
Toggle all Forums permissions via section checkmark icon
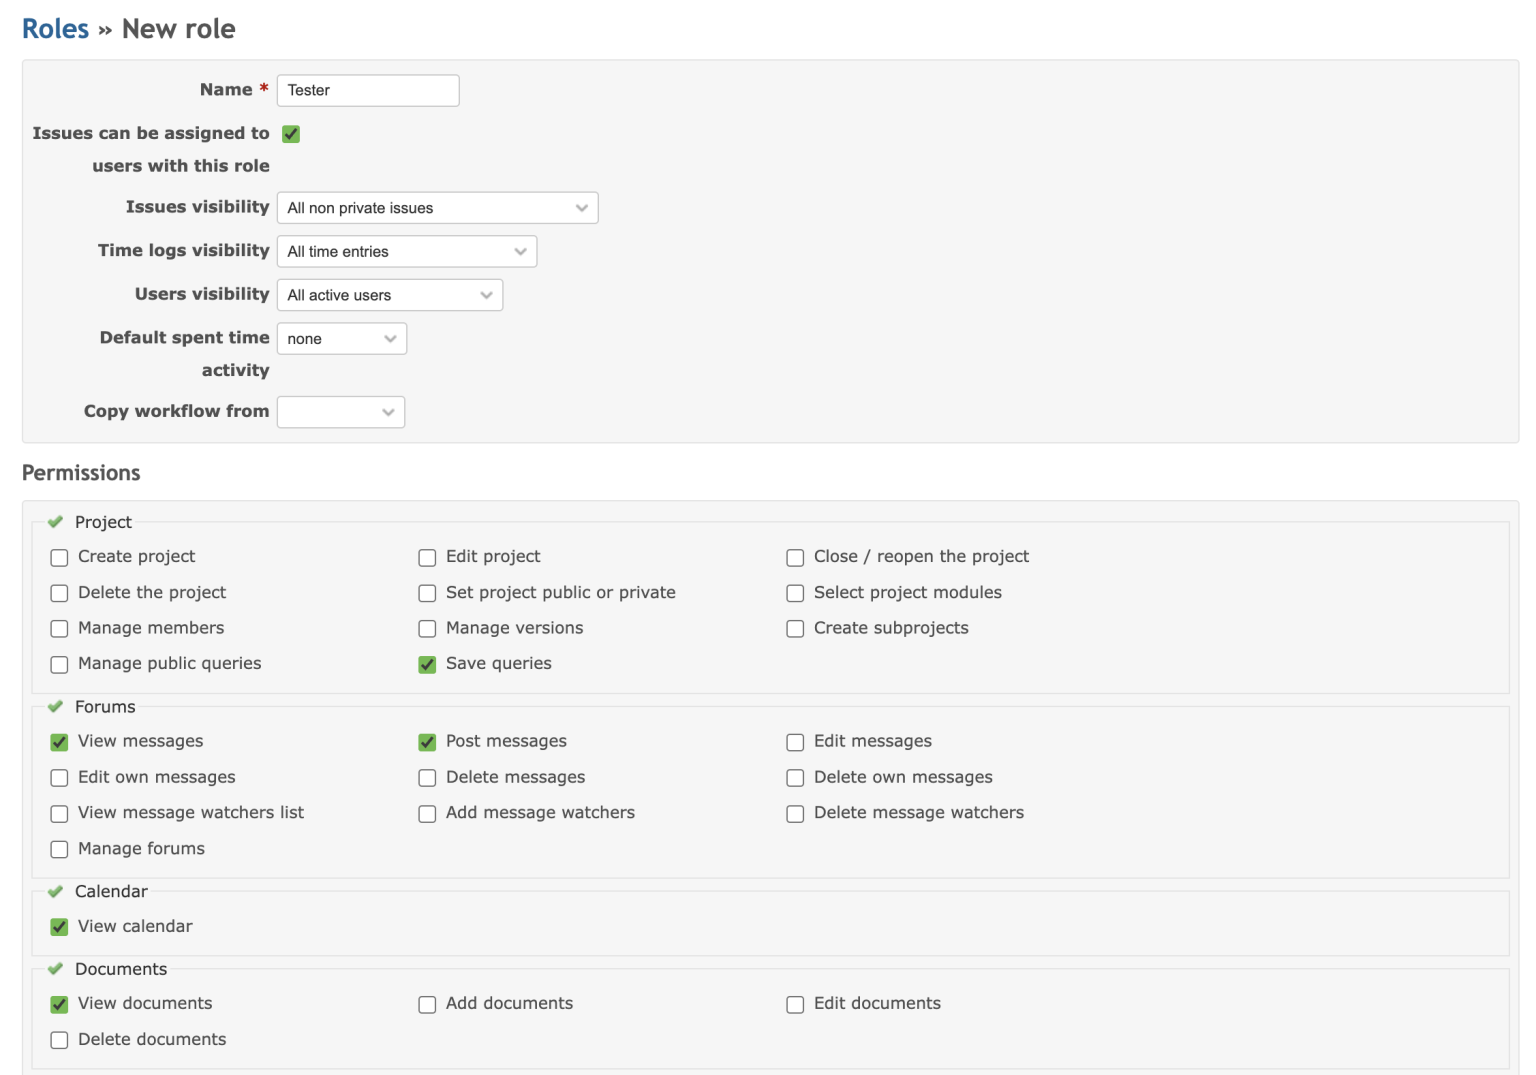(56, 706)
